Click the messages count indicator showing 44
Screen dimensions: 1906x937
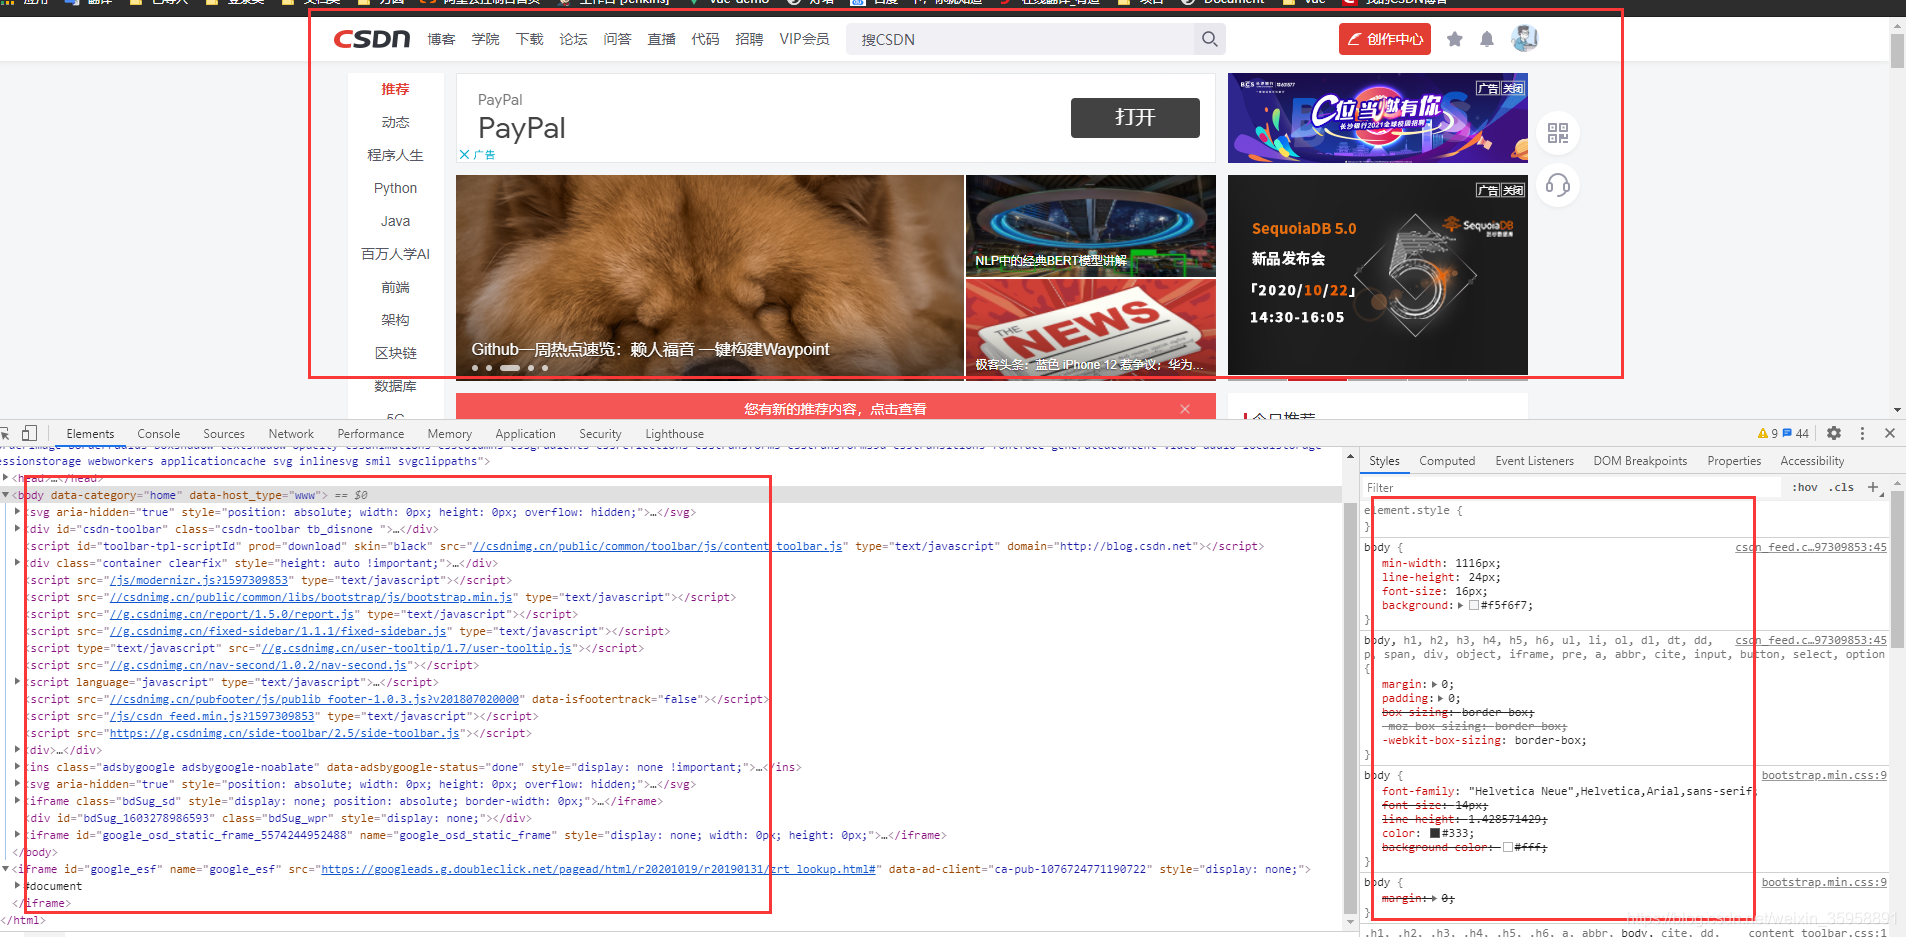1796,433
